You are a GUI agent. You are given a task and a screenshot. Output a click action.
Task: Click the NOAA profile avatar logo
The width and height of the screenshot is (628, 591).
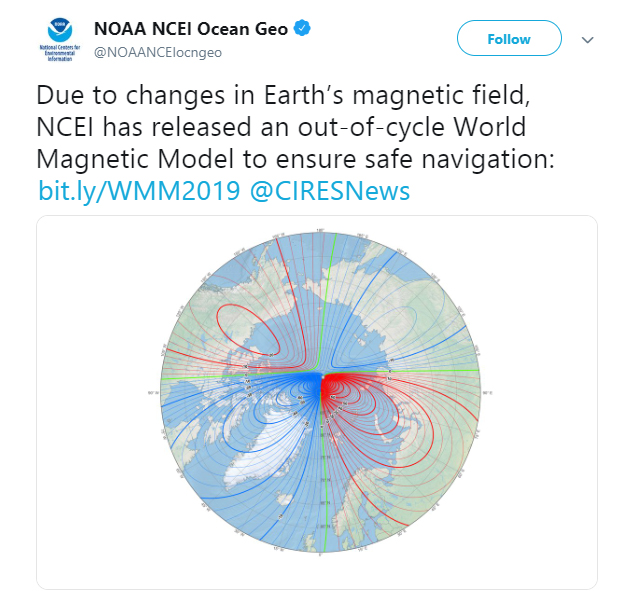click(x=60, y=39)
